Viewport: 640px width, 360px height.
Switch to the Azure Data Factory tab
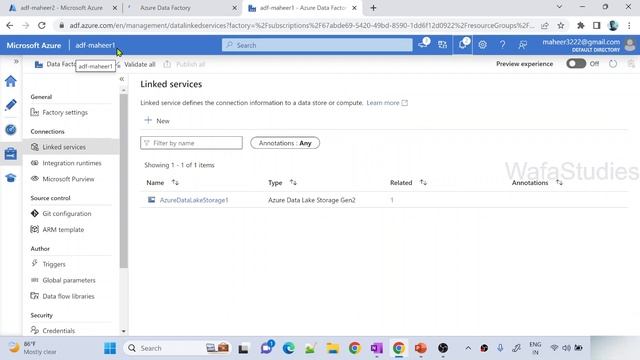click(165, 8)
